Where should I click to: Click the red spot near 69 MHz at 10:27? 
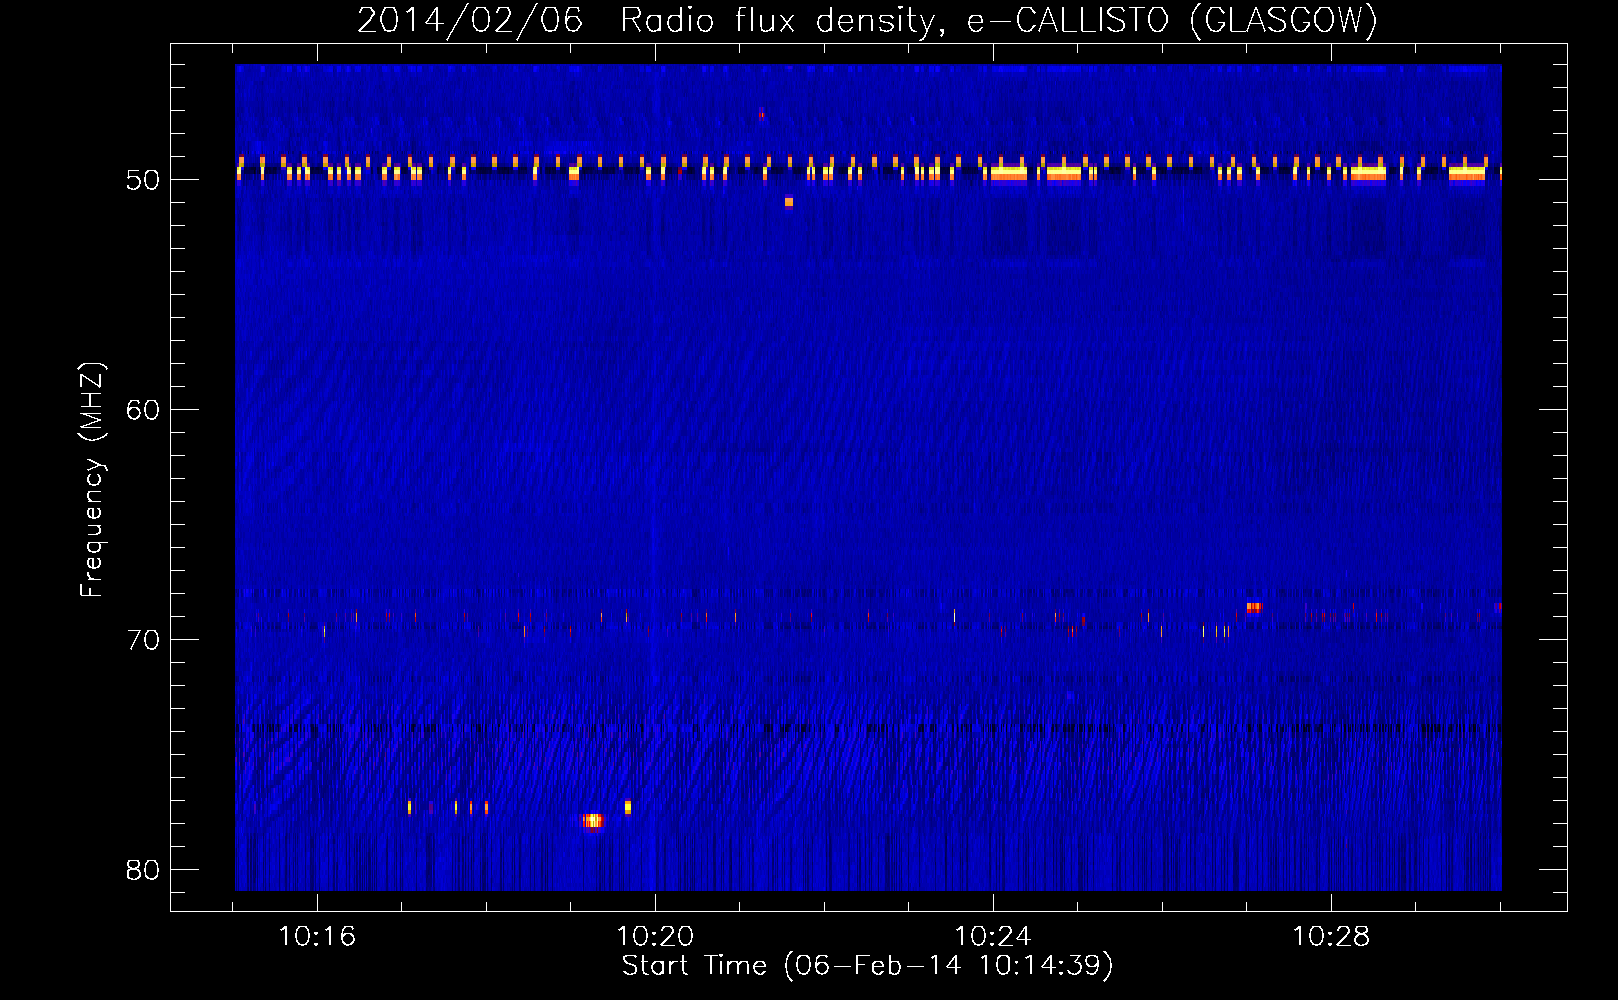click(1254, 607)
